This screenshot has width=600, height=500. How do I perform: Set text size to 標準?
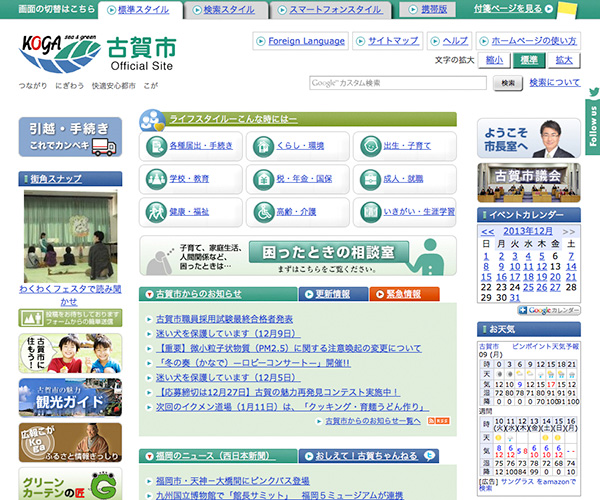527,60
